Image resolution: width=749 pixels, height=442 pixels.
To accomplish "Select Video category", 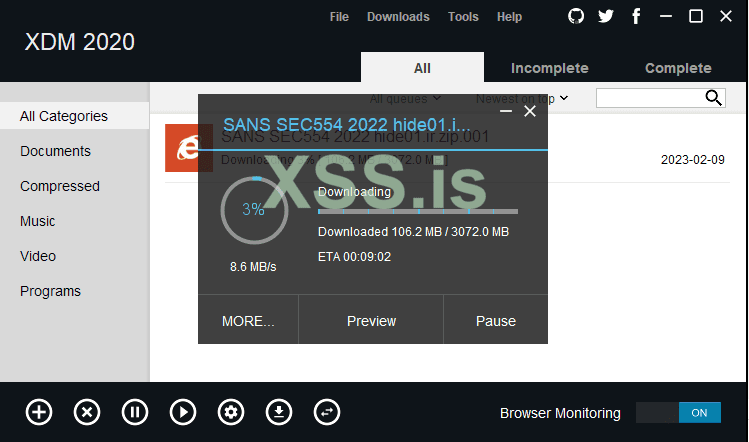I will pos(38,256).
